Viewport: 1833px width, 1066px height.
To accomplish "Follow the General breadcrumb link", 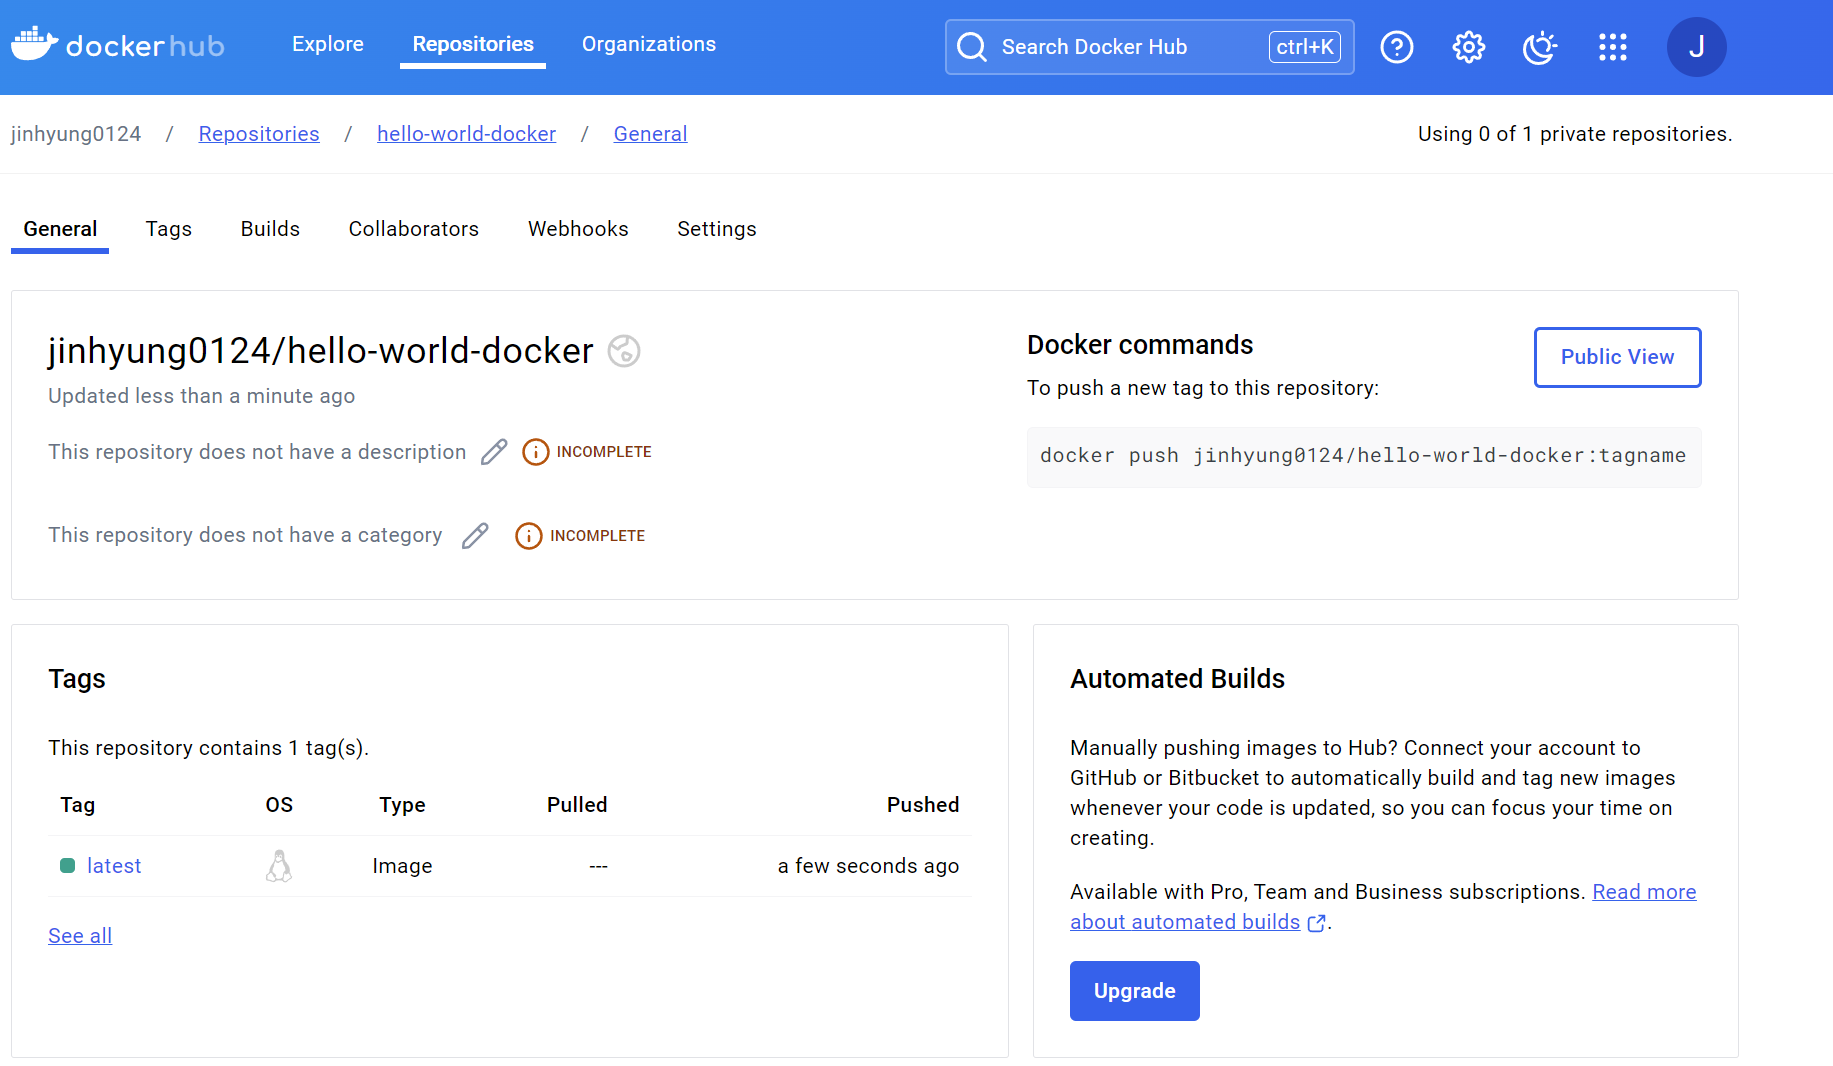I will [x=650, y=134].
